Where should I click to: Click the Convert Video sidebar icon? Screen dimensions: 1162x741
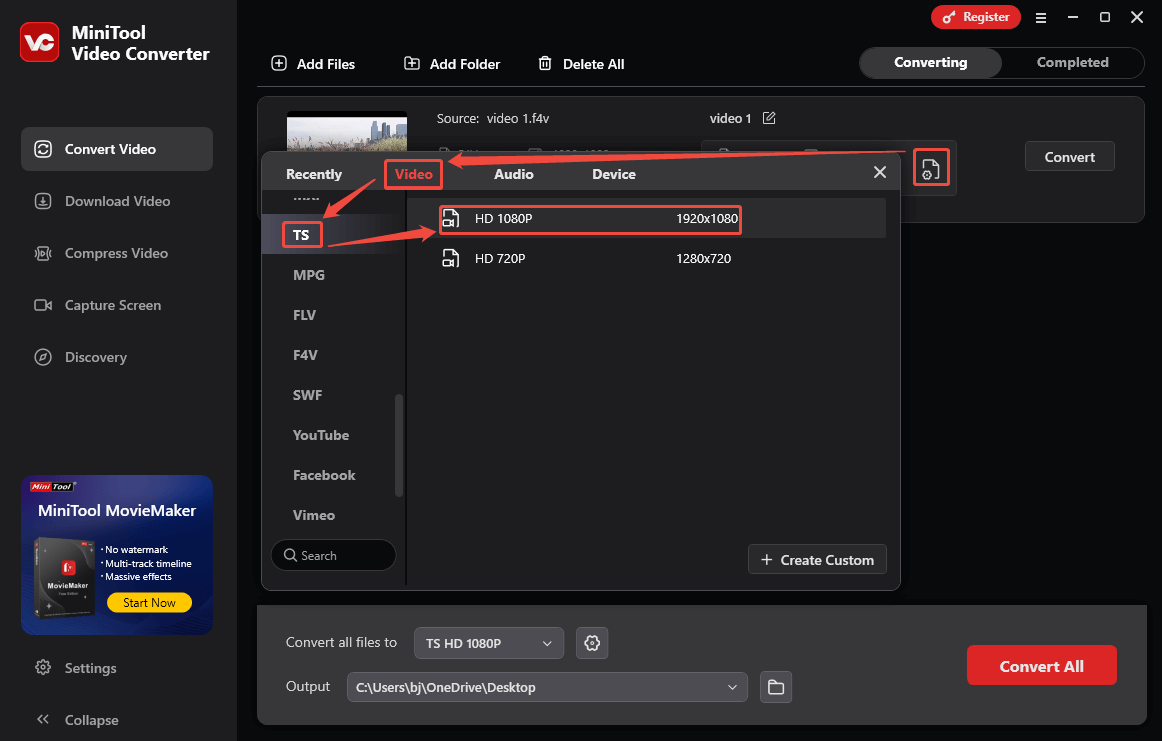coord(43,149)
